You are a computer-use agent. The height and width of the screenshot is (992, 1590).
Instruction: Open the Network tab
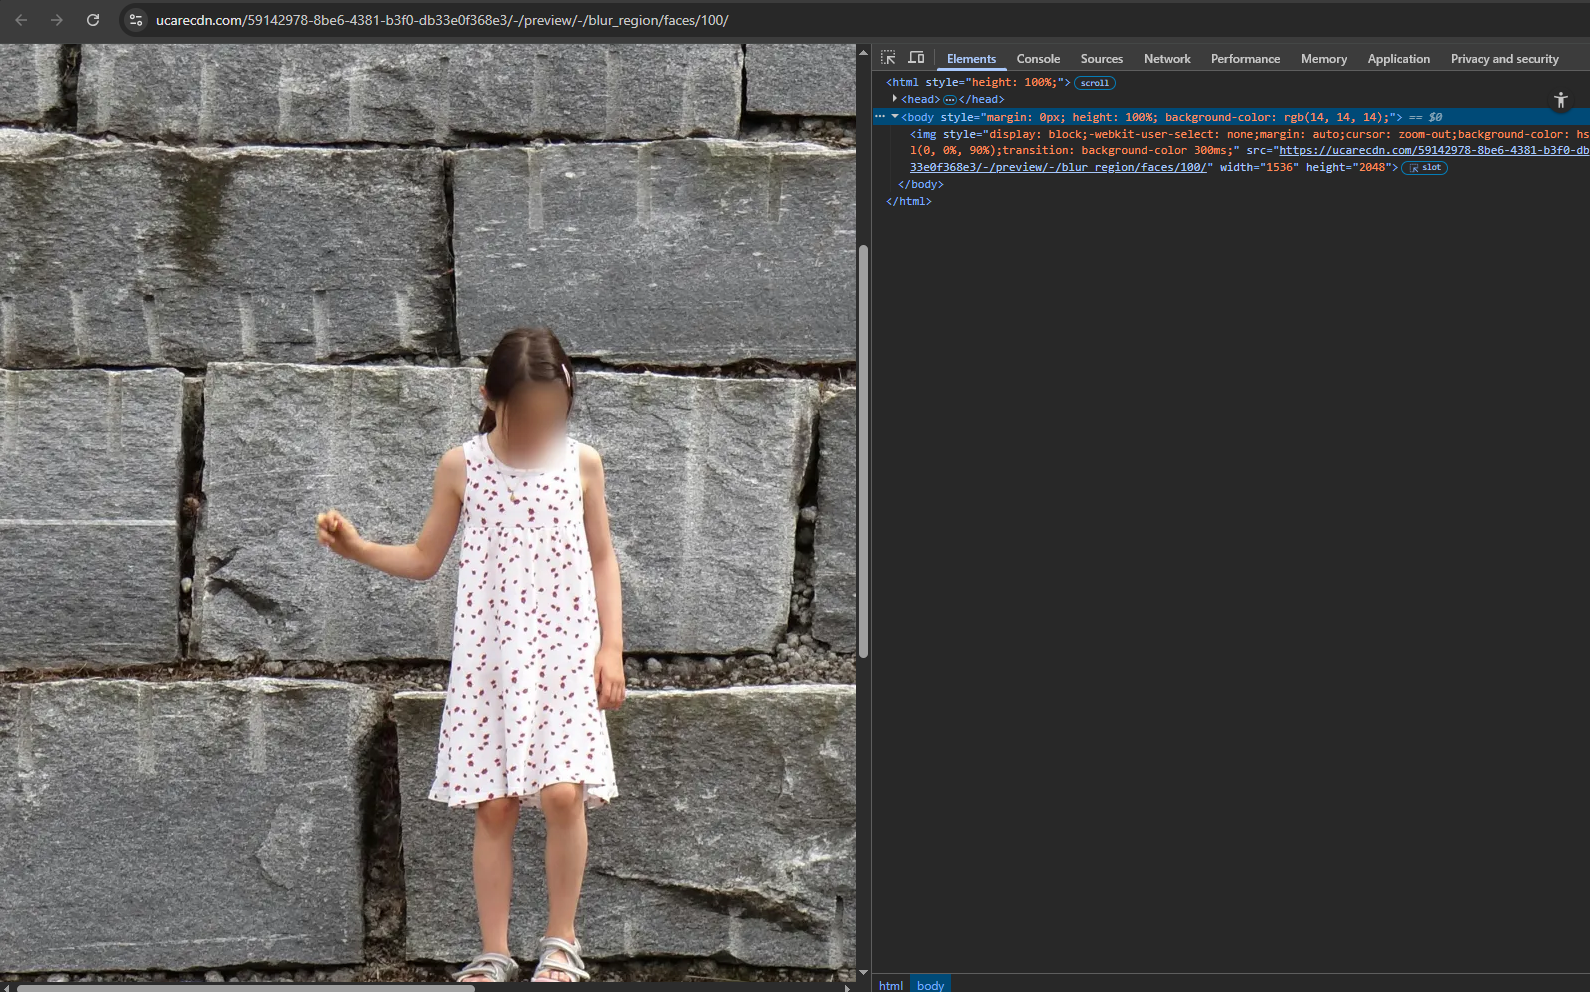coord(1167,59)
